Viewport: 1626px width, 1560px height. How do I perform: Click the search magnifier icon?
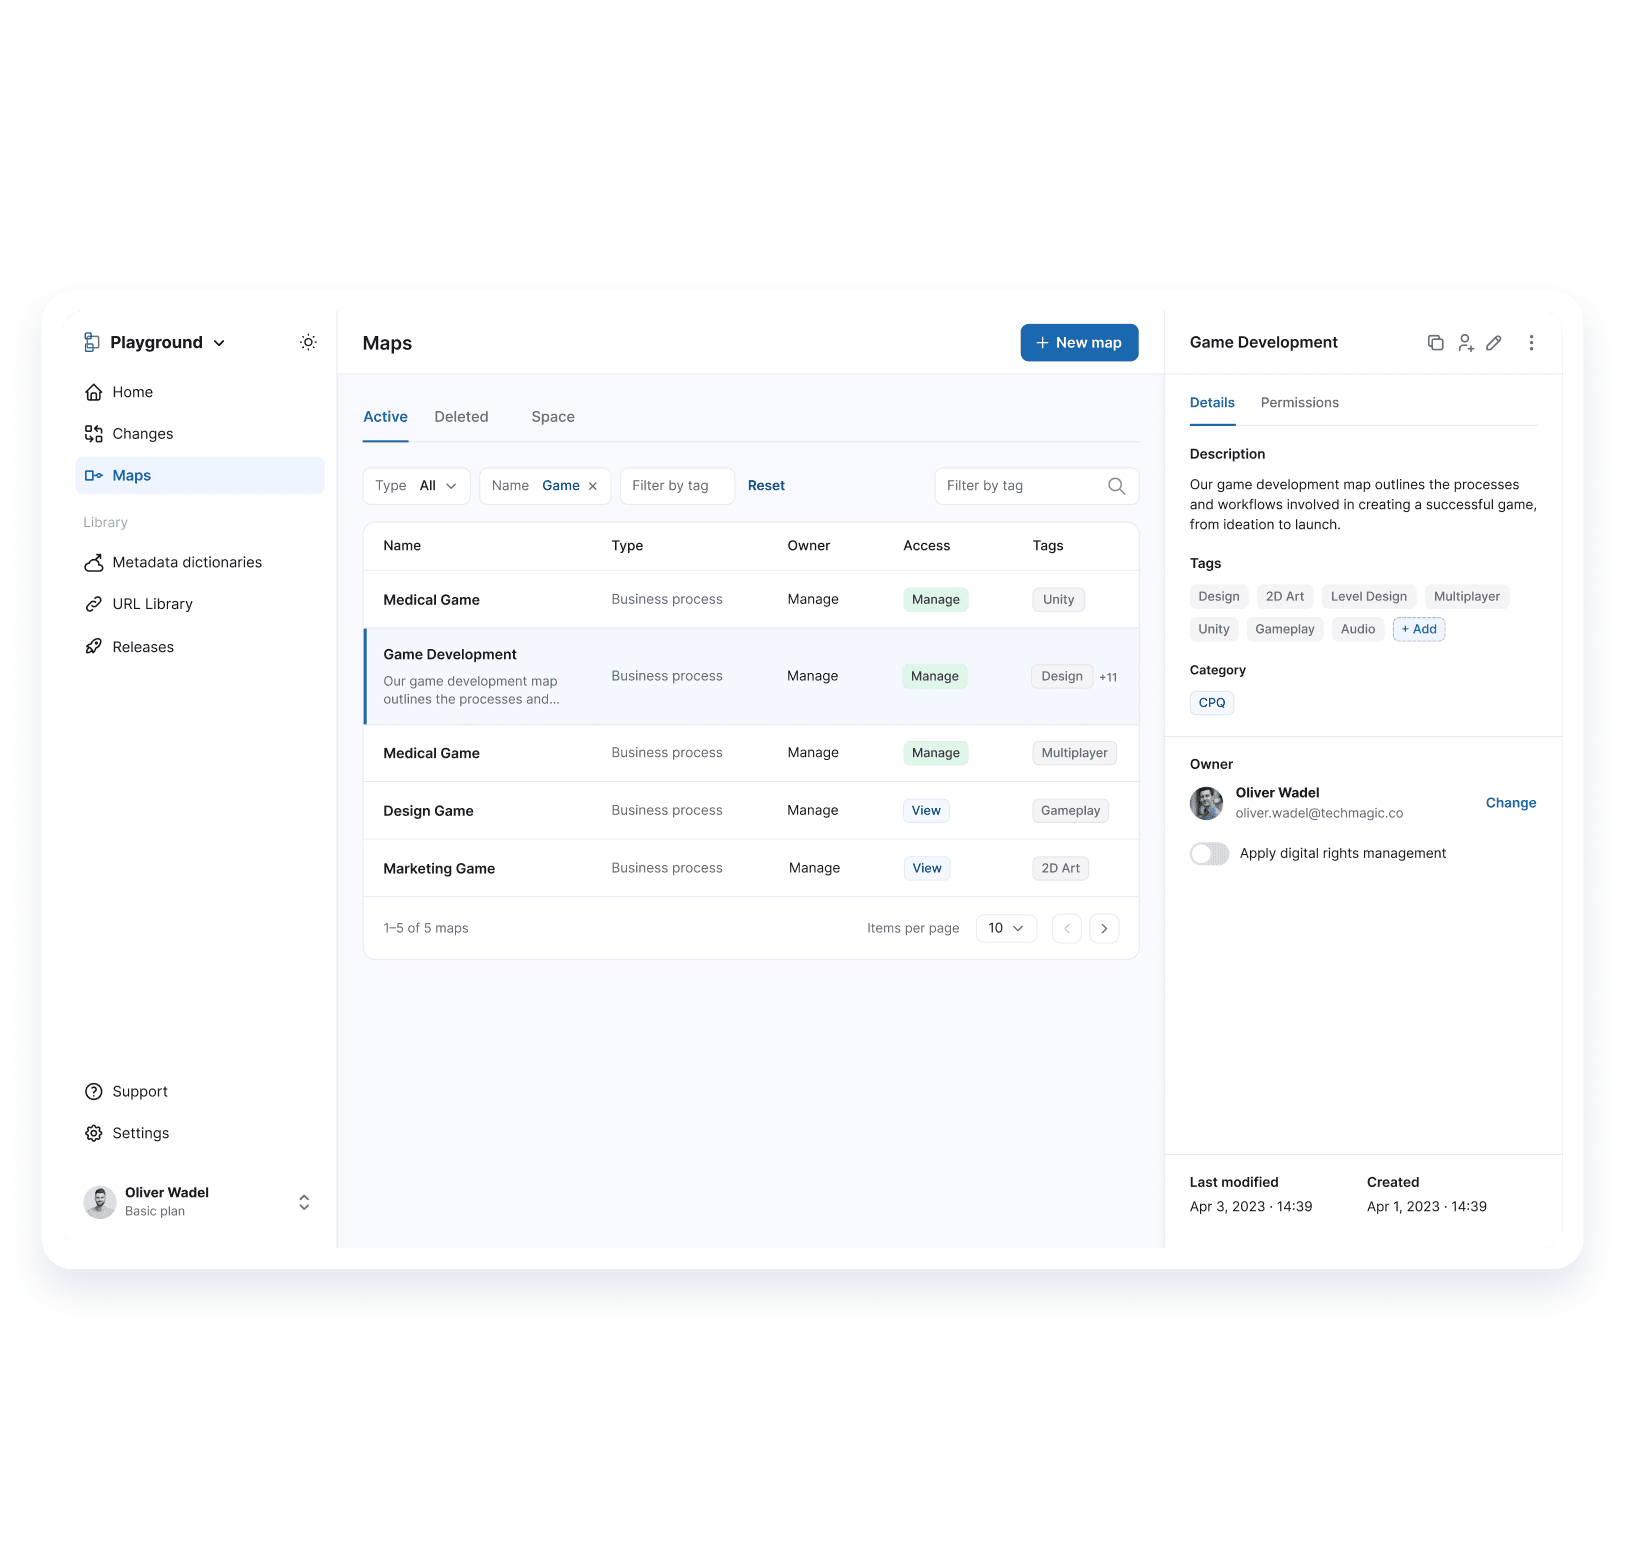pyautogui.click(x=1116, y=486)
